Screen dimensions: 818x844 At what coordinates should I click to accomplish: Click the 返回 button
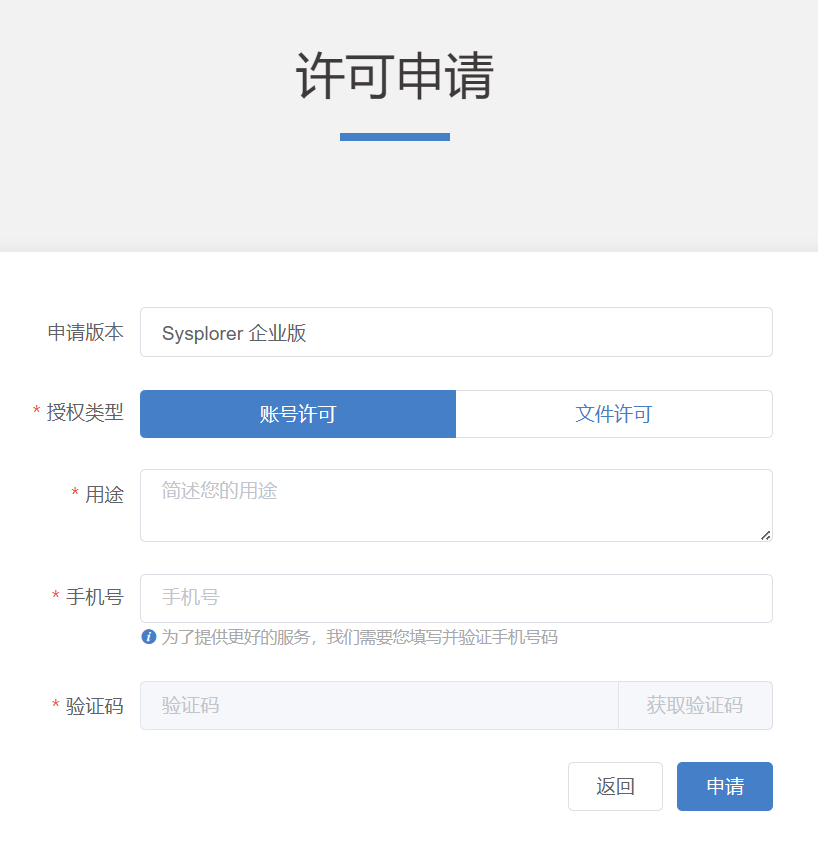tap(615, 787)
